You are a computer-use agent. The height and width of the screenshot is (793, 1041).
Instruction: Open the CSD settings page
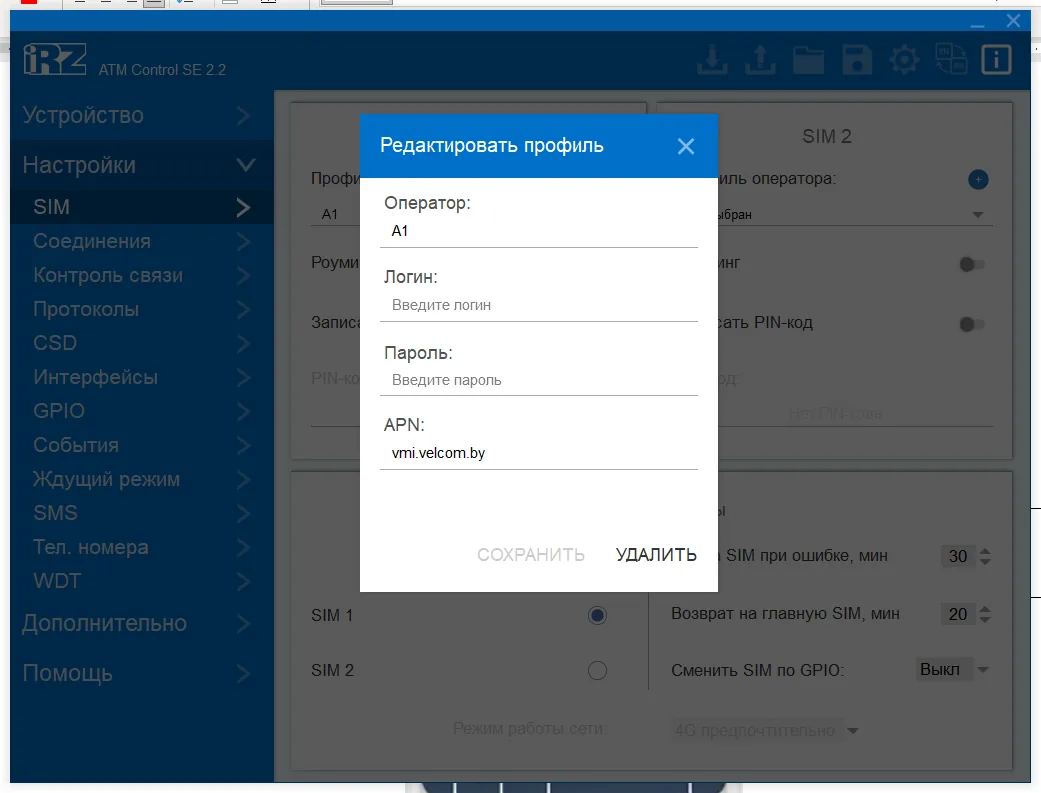click(x=141, y=343)
